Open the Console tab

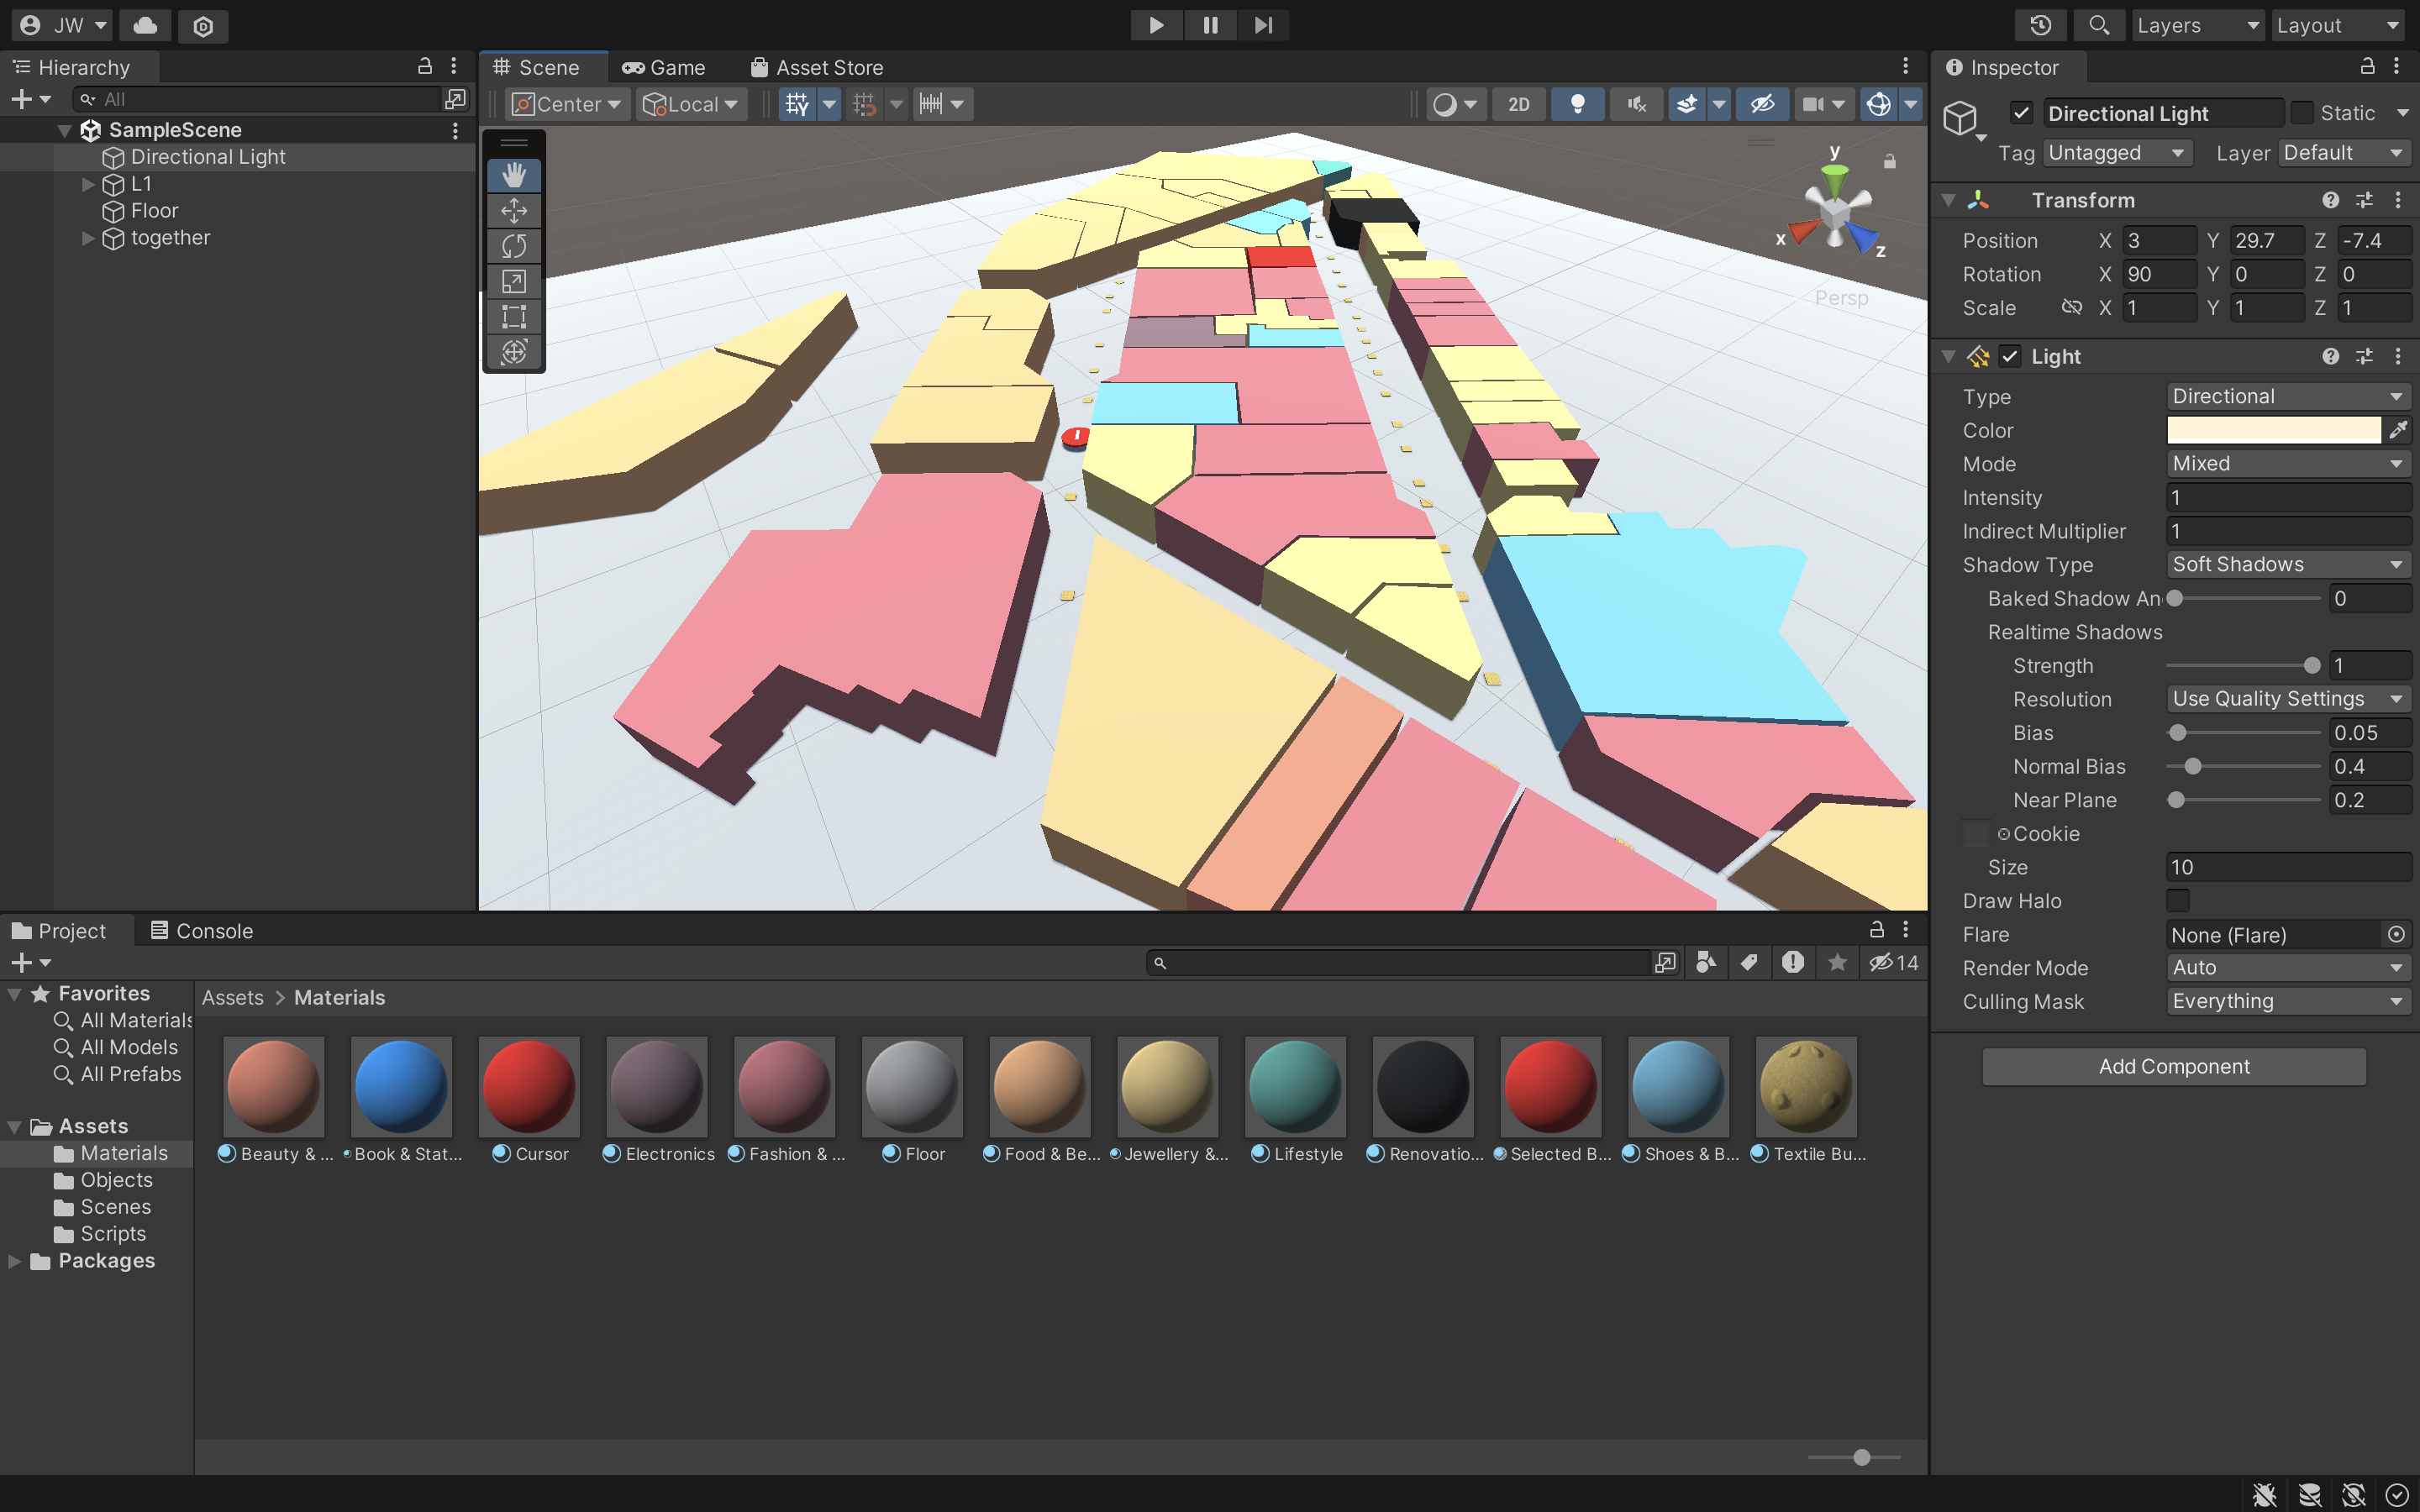(x=201, y=931)
